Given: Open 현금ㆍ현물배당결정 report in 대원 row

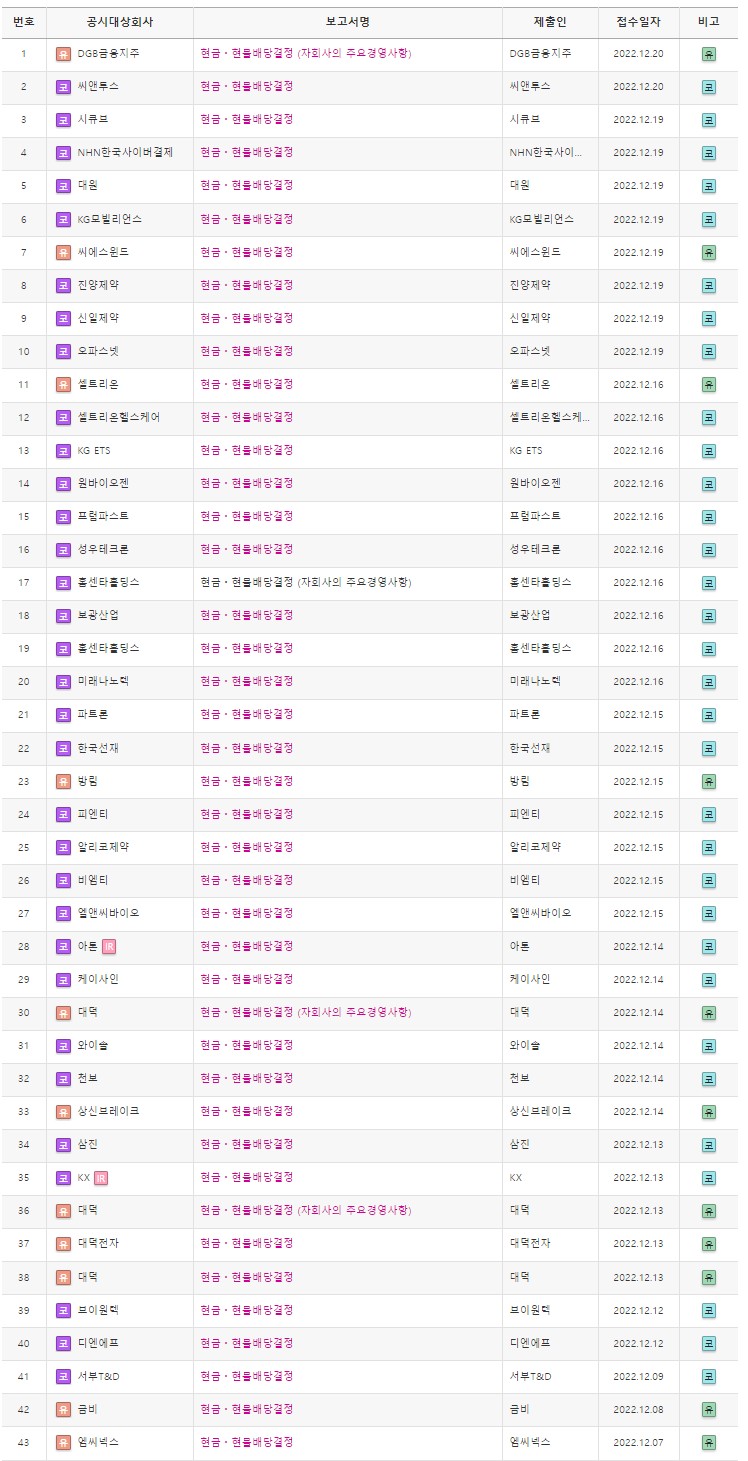Looking at the screenshot, I should (x=246, y=185).
